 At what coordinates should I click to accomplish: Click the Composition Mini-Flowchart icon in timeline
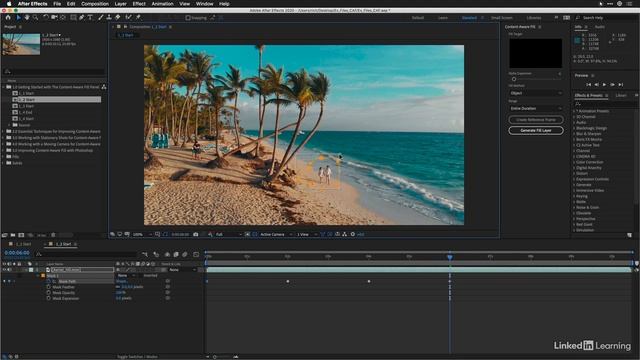145,254
